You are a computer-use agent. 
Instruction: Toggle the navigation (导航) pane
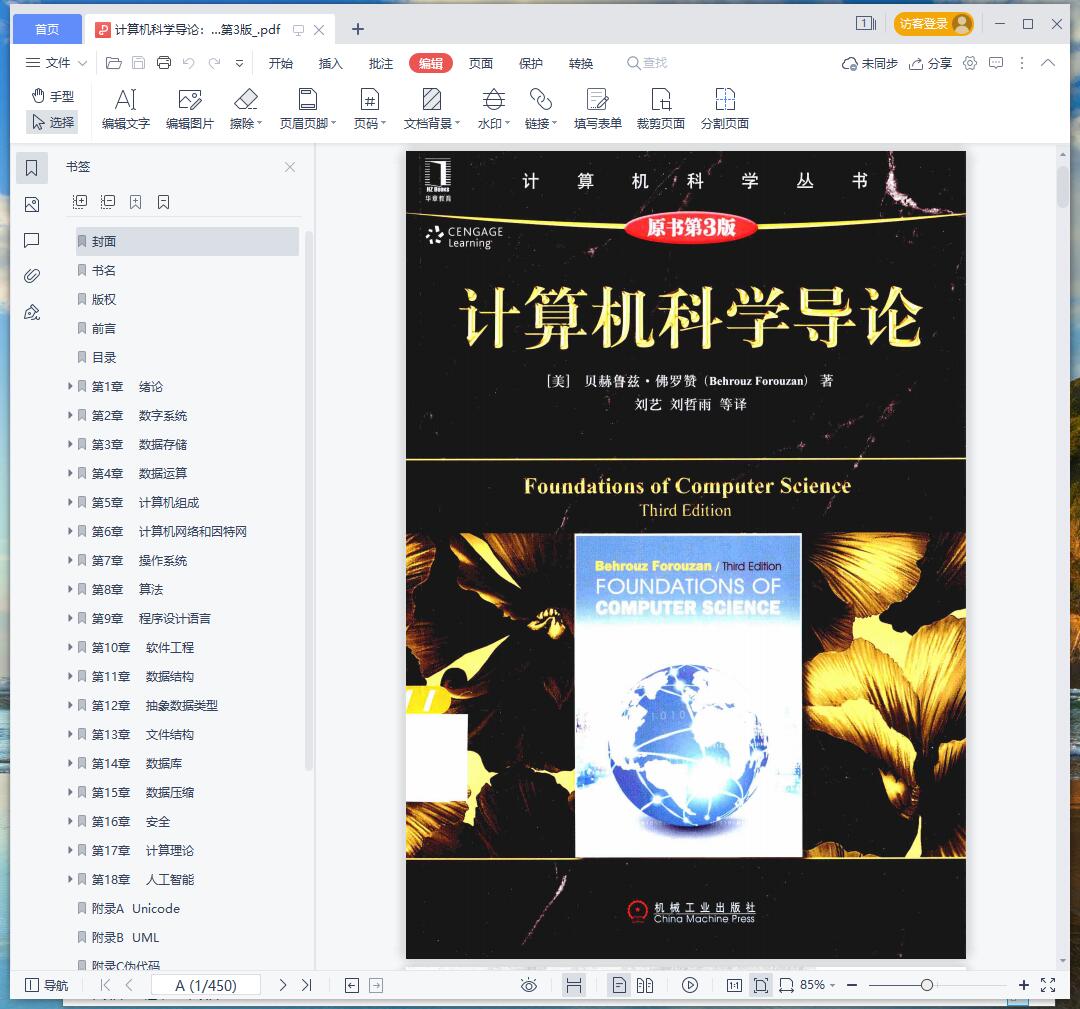(46, 986)
